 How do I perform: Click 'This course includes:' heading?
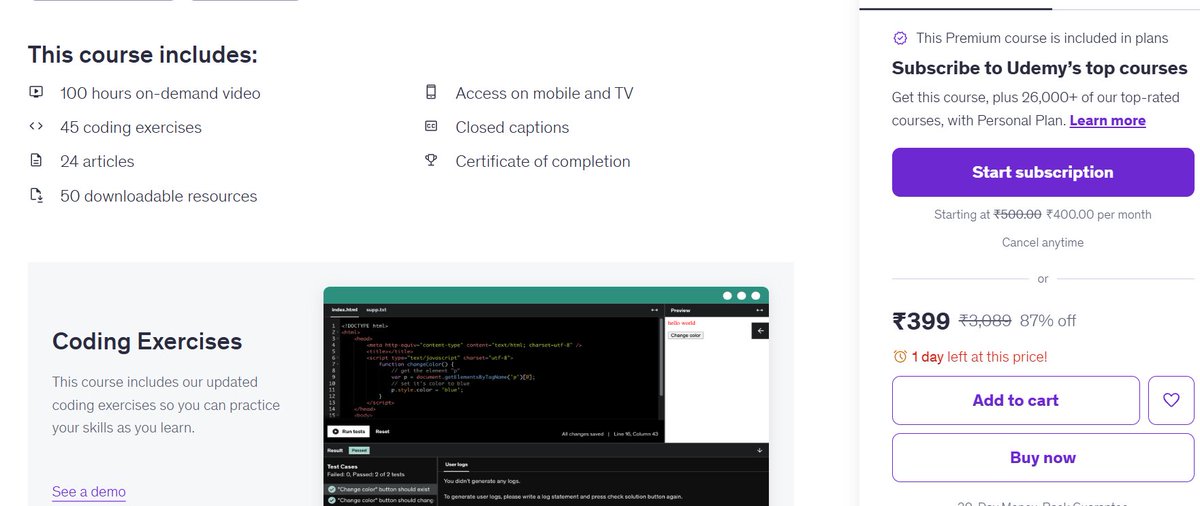click(x=142, y=54)
